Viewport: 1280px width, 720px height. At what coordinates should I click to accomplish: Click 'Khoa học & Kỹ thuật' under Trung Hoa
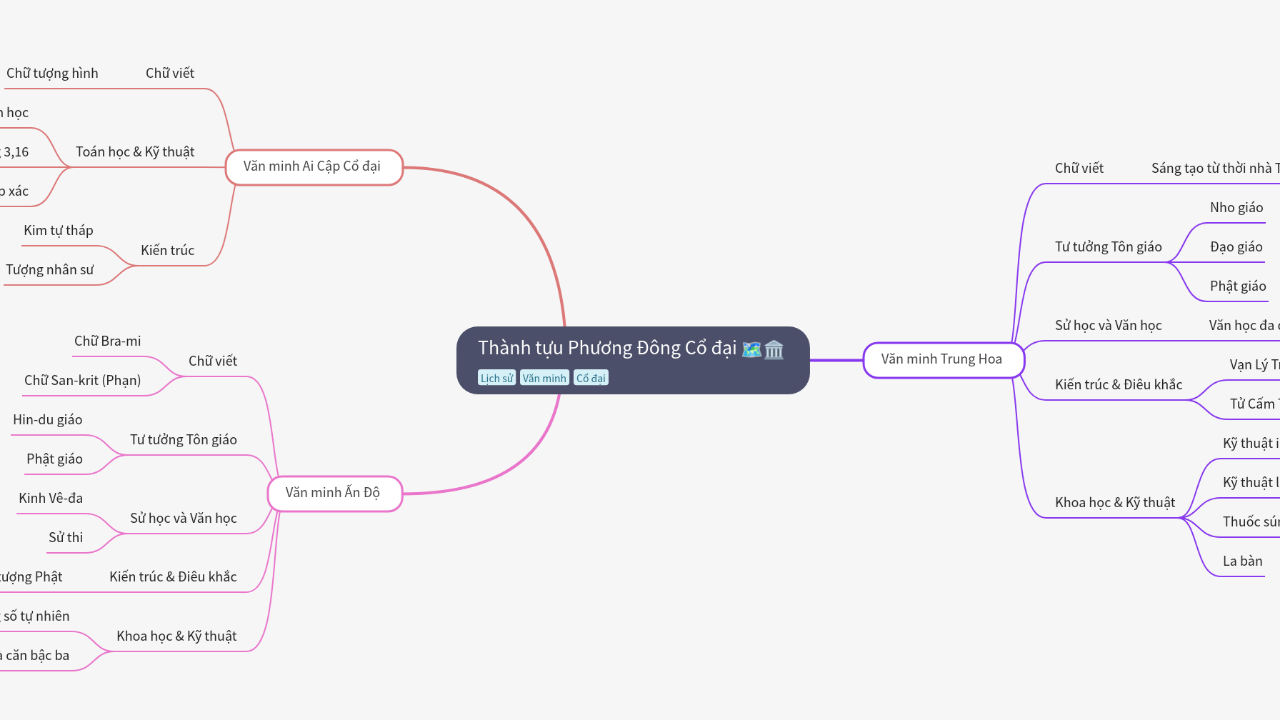(x=1115, y=503)
